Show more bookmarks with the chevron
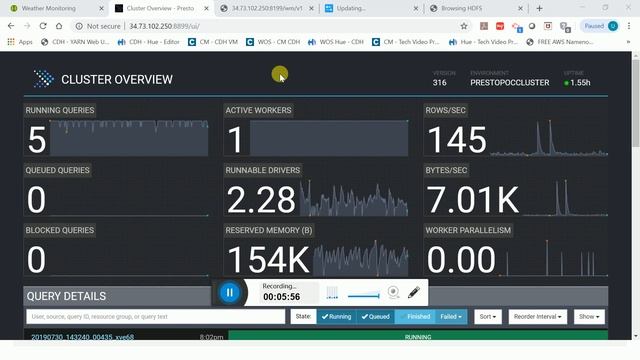Screen dimensions: 640x360 [x=628, y=42]
